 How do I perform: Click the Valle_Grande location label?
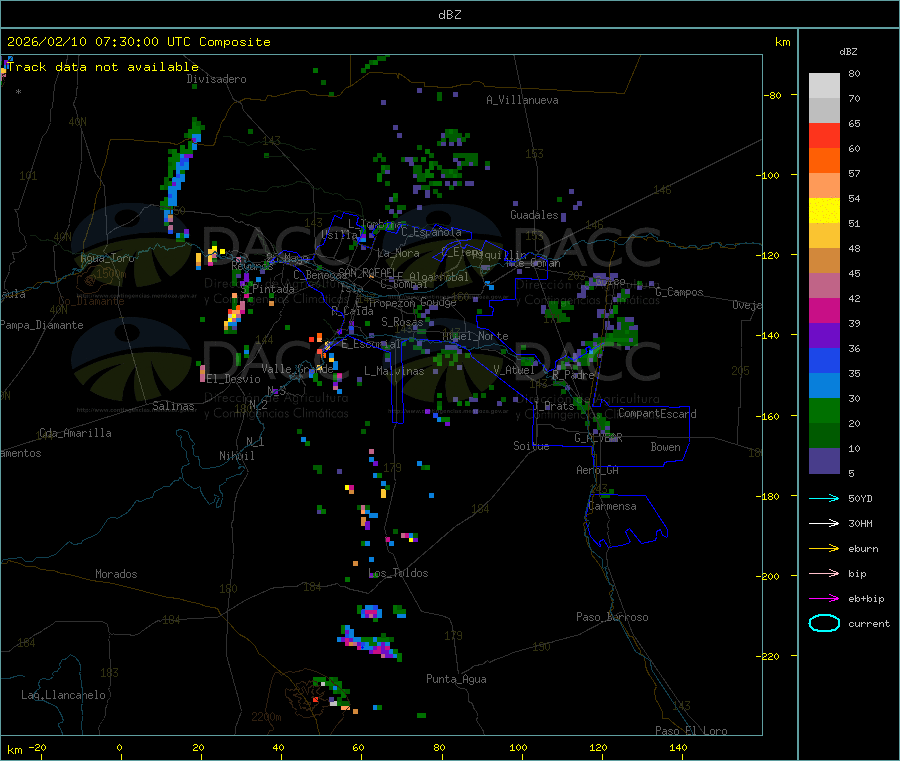(x=297, y=369)
